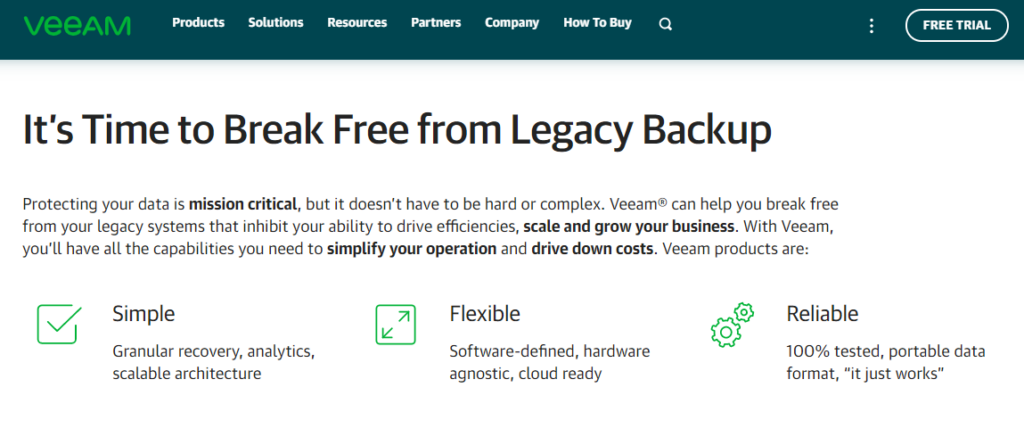
Task: Click the bold 'mission critical' text
Action: (243, 204)
